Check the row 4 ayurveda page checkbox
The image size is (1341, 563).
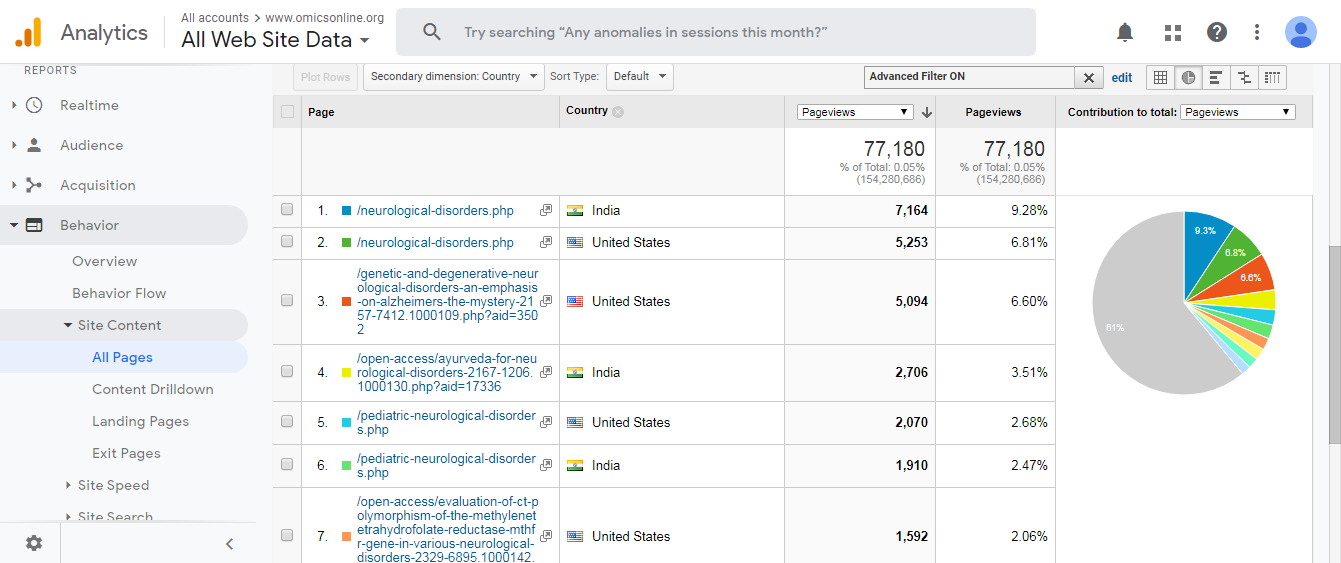[x=287, y=372]
